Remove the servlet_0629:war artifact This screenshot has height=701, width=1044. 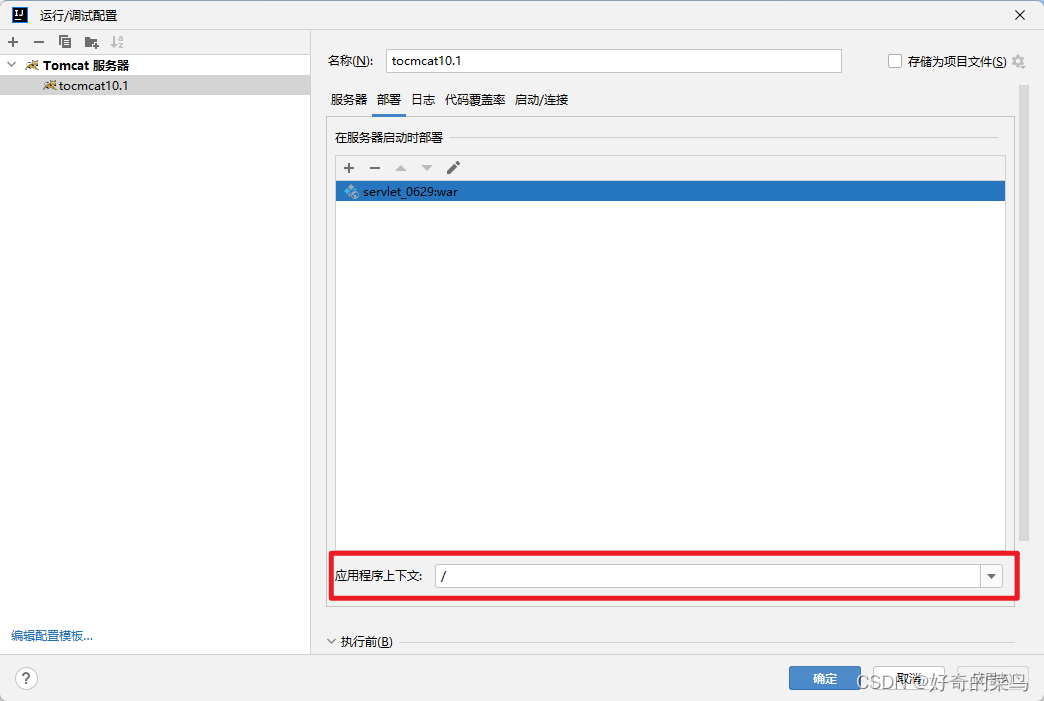coord(374,167)
